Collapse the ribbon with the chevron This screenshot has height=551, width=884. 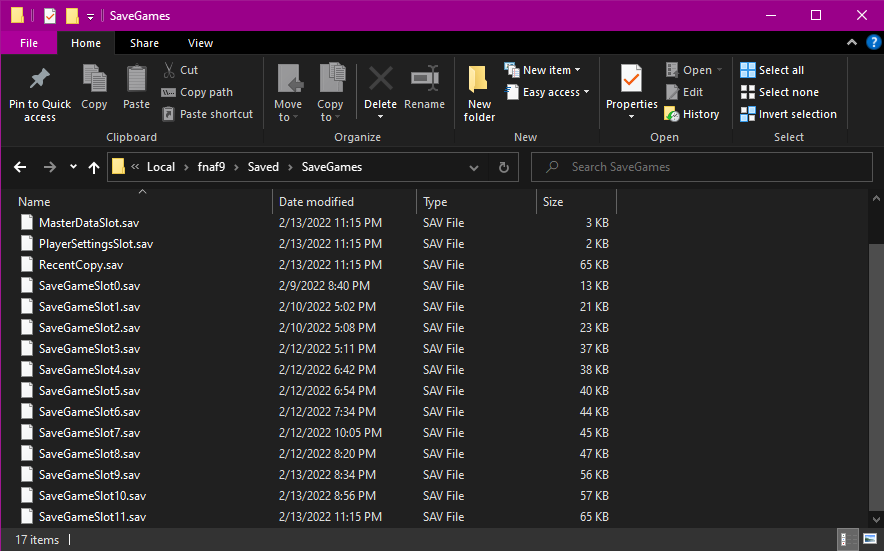click(851, 43)
